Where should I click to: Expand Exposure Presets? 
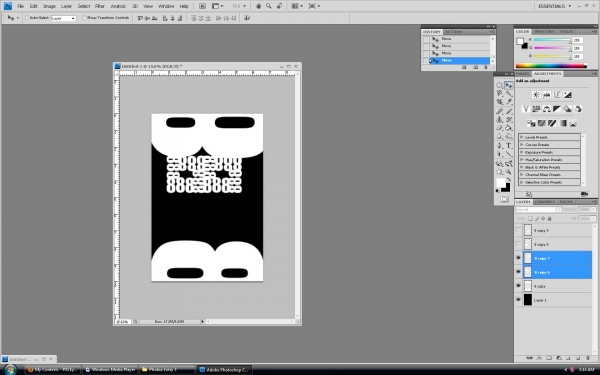tap(521, 152)
